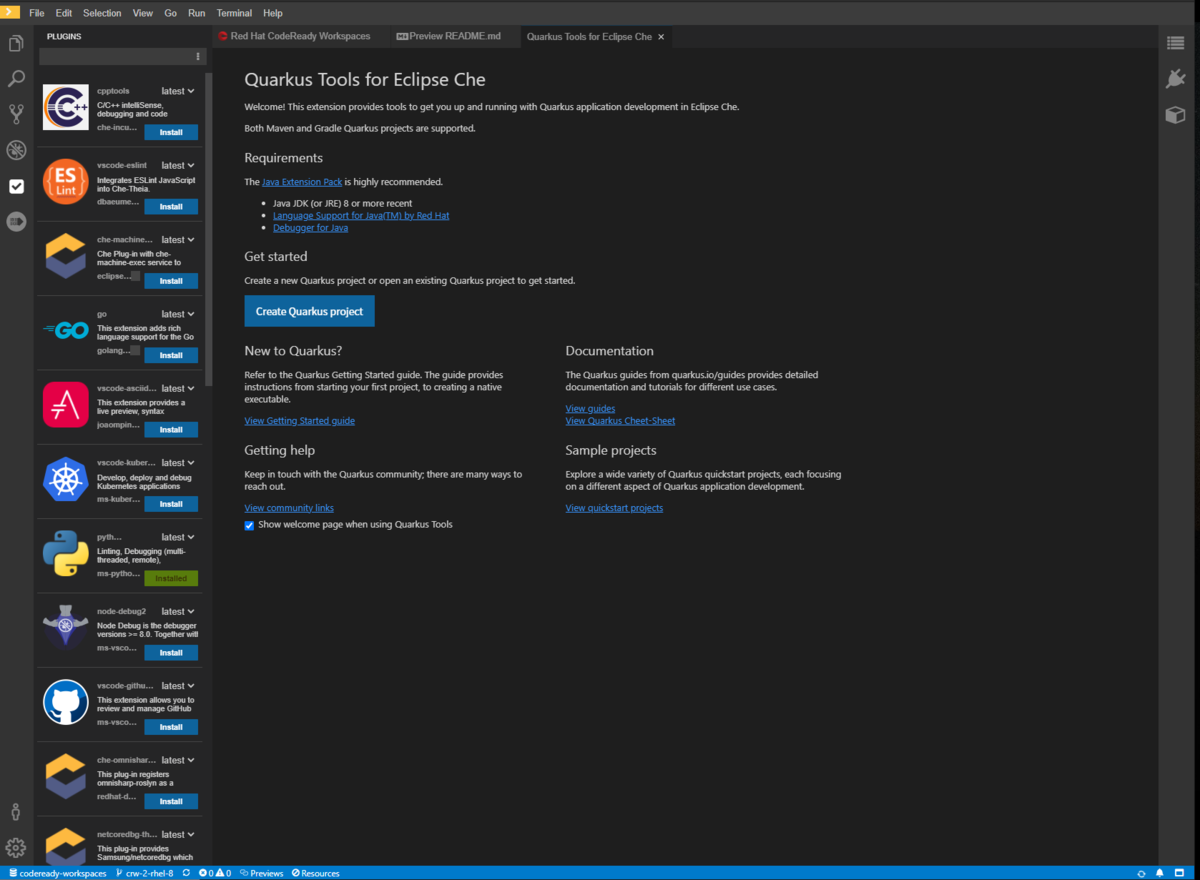Image resolution: width=1200 pixels, height=880 pixels.
Task: Open the Java Extension Pack link
Action: pyautogui.click(x=302, y=182)
